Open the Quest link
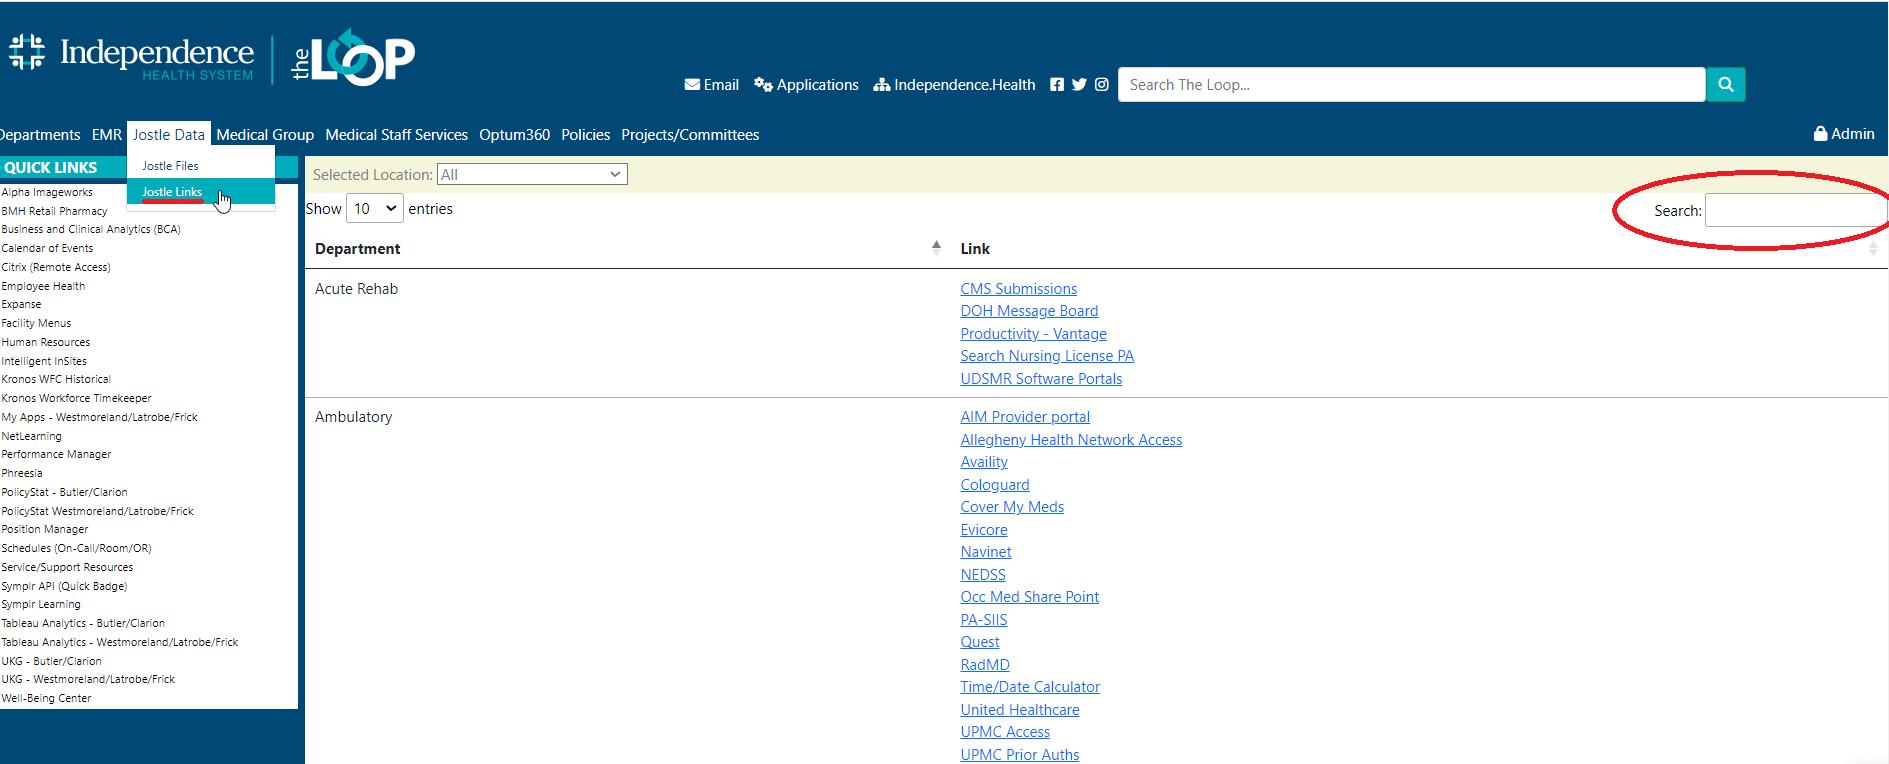1889x764 pixels. click(980, 642)
